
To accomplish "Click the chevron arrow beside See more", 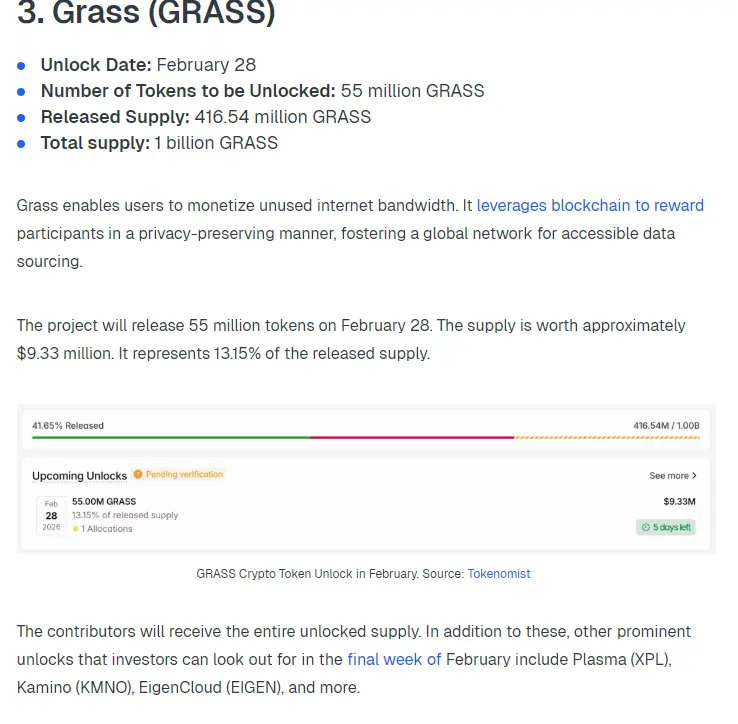I will 694,476.
